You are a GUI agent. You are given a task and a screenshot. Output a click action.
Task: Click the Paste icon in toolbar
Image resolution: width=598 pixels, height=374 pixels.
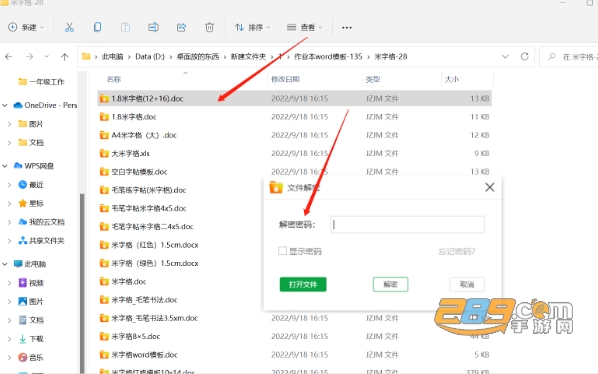125,27
